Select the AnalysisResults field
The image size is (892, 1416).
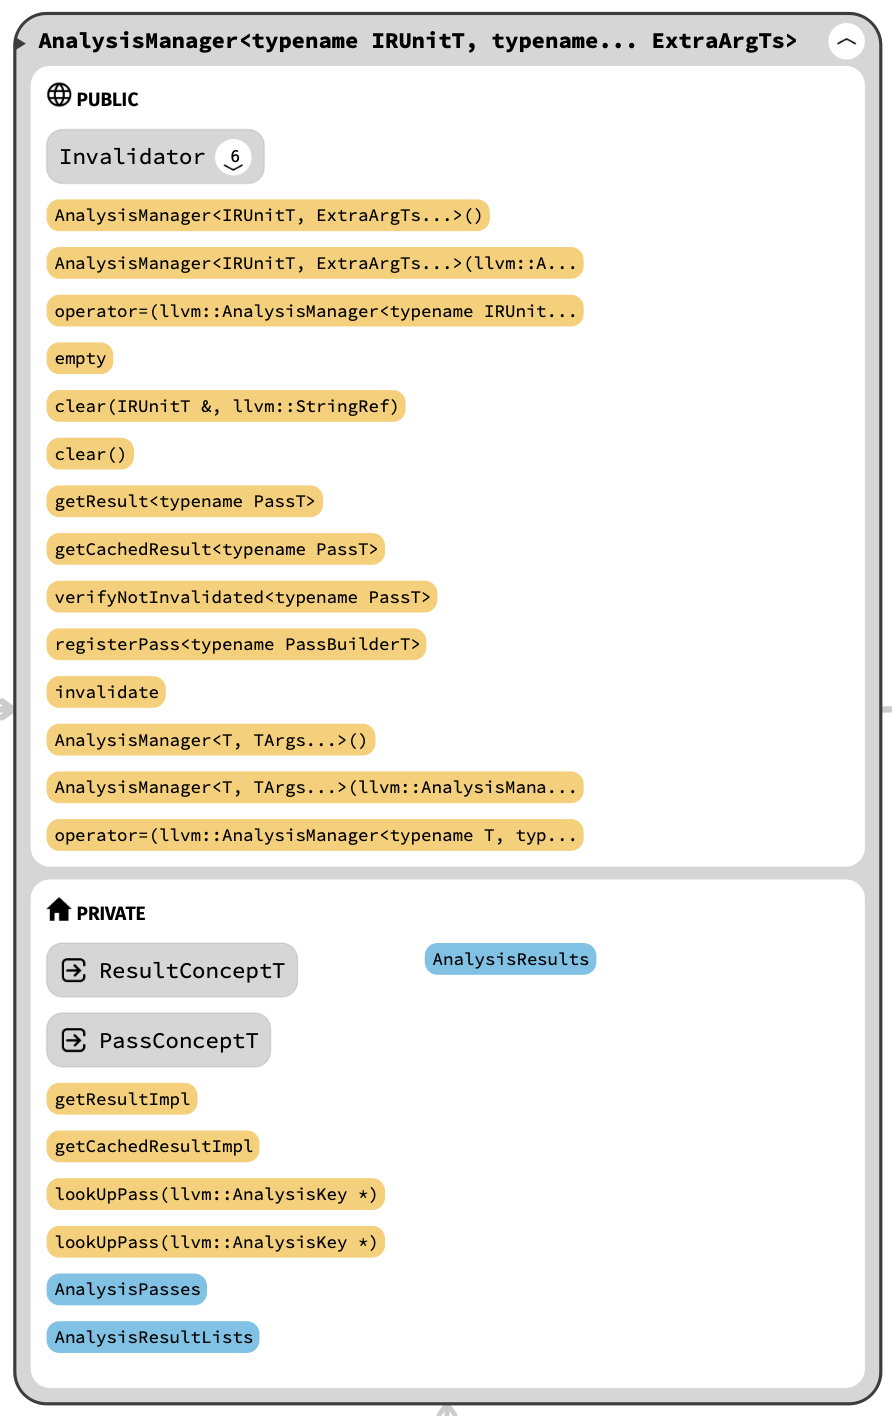coord(510,959)
